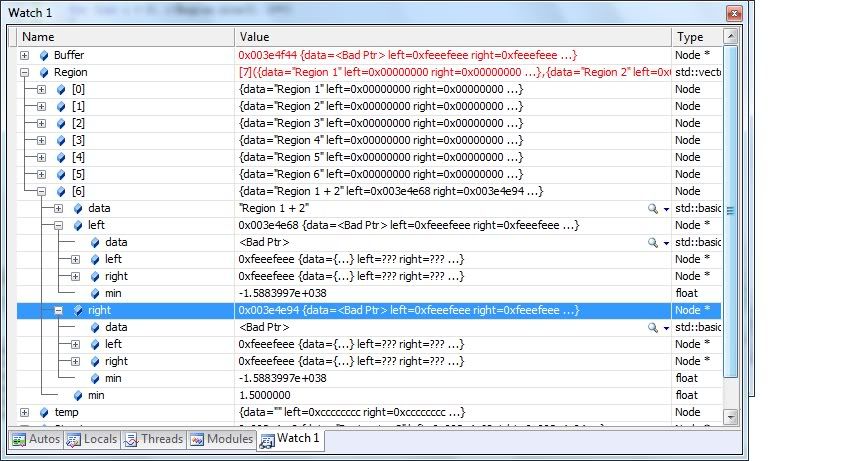Expand the Buffer node
853x461 pixels.
click(24, 55)
